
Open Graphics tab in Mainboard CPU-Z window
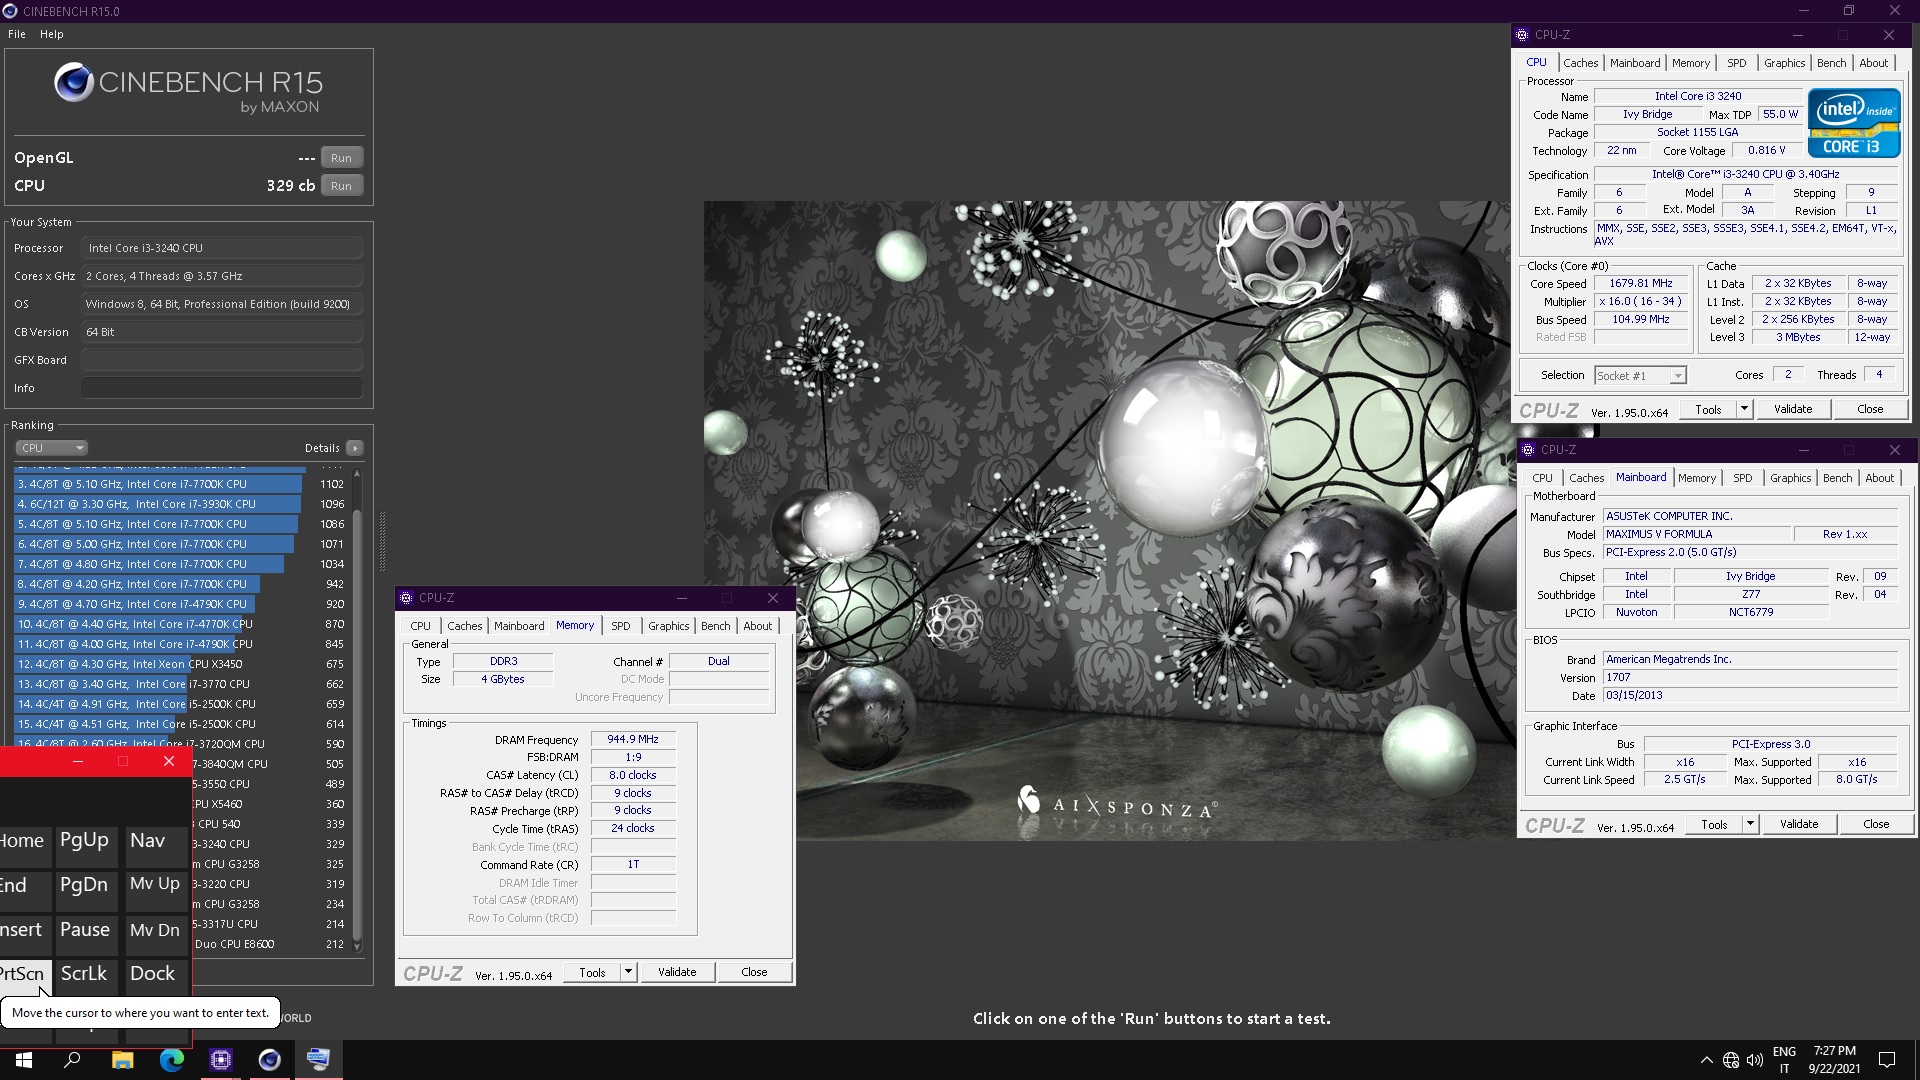[x=1790, y=478]
